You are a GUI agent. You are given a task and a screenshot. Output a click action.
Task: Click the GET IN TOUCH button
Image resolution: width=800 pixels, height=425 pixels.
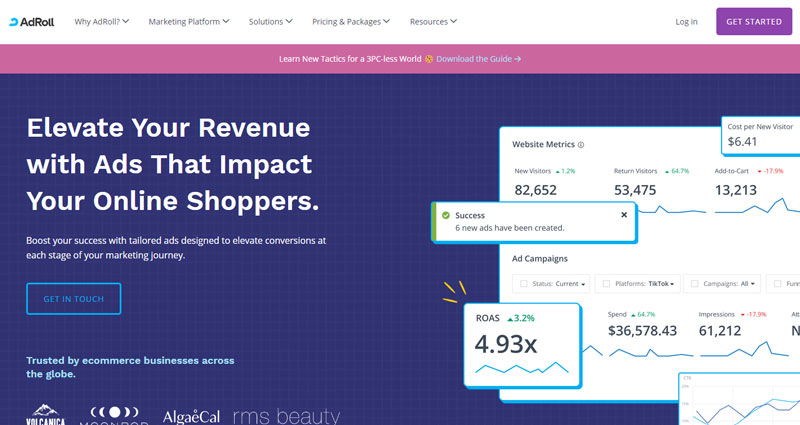tap(73, 299)
